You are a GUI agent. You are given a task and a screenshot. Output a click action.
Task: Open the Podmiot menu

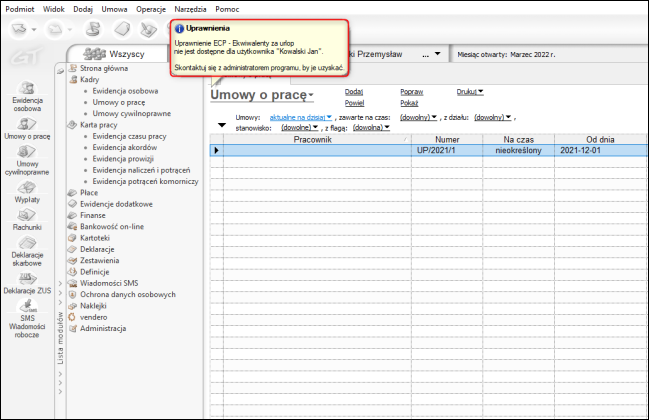19,9
